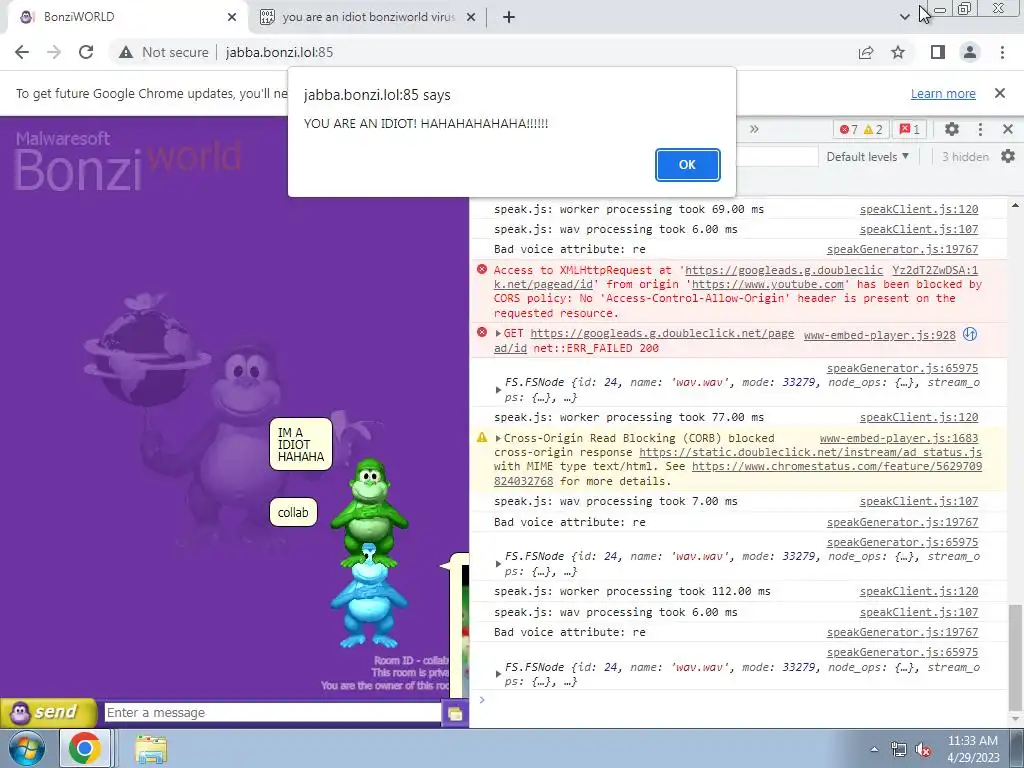The width and height of the screenshot is (1024, 768).
Task: Click OK in the alert dialog
Action: [687, 165]
